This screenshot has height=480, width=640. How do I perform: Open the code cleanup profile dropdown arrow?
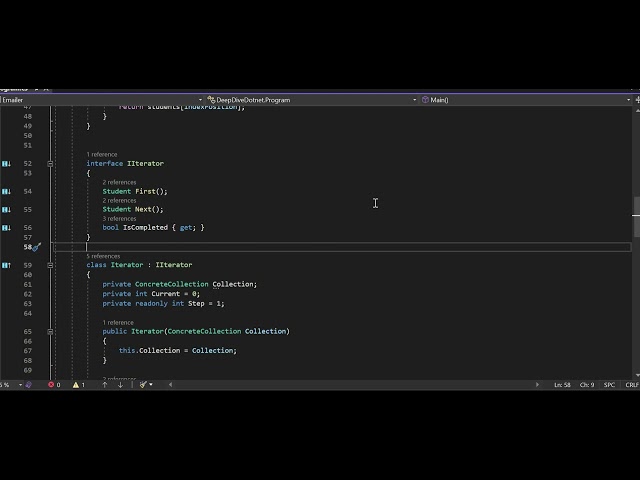coord(151,384)
